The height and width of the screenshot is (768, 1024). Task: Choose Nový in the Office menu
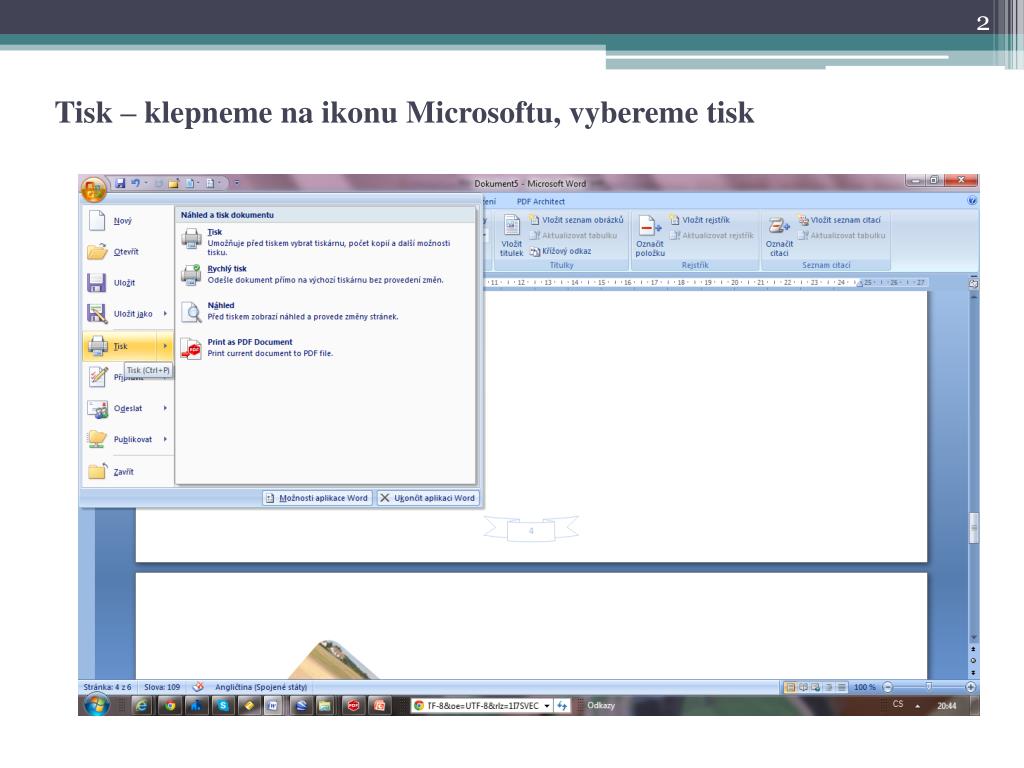click(x=127, y=221)
